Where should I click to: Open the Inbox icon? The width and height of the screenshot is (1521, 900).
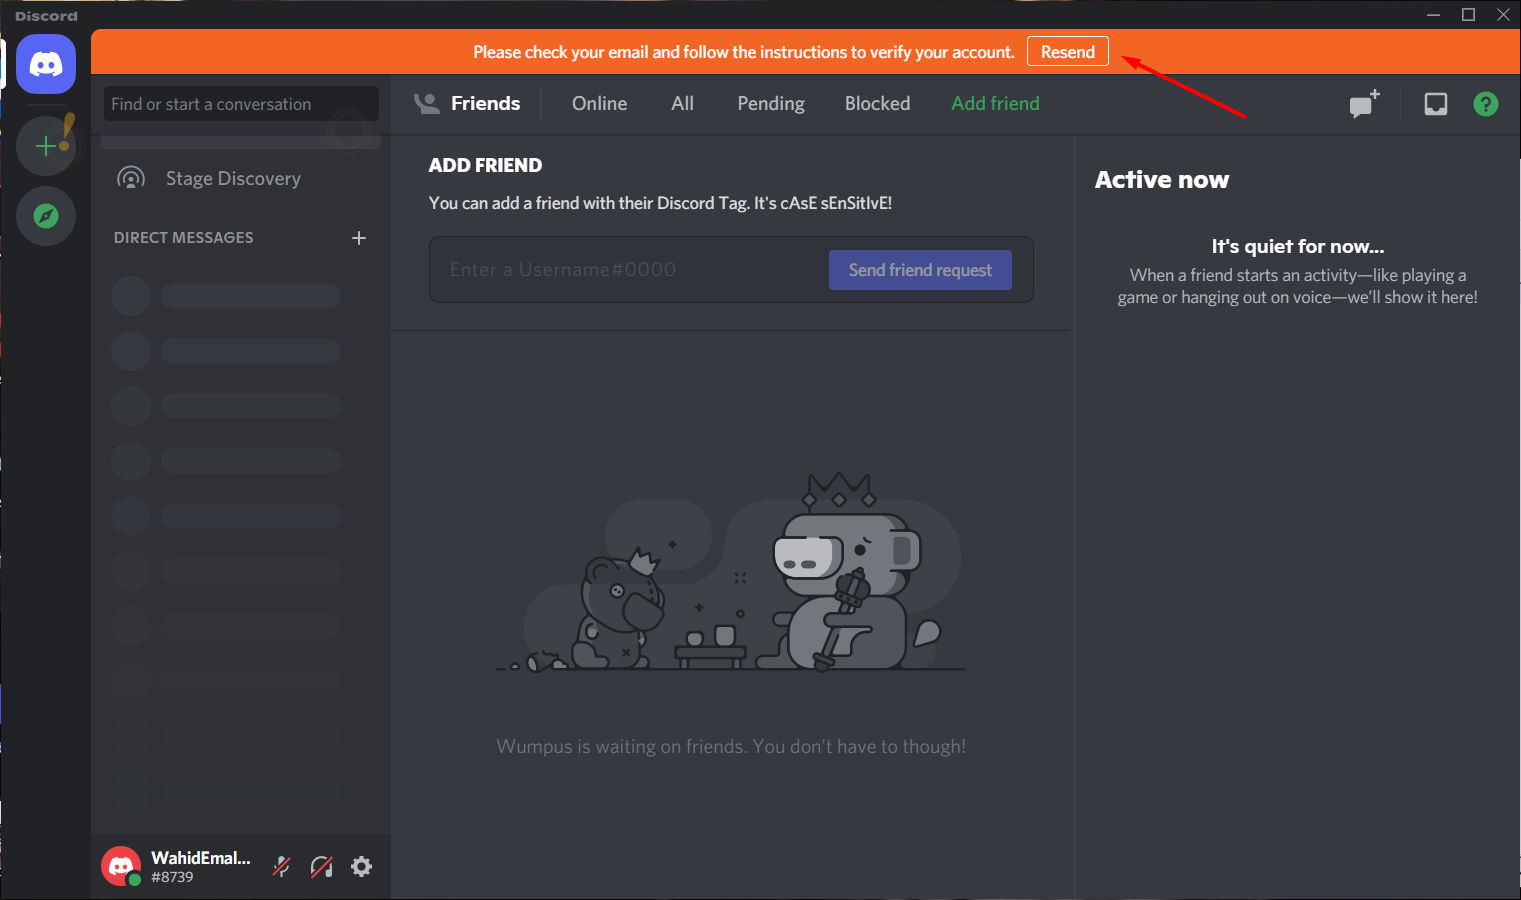point(1436,103)
